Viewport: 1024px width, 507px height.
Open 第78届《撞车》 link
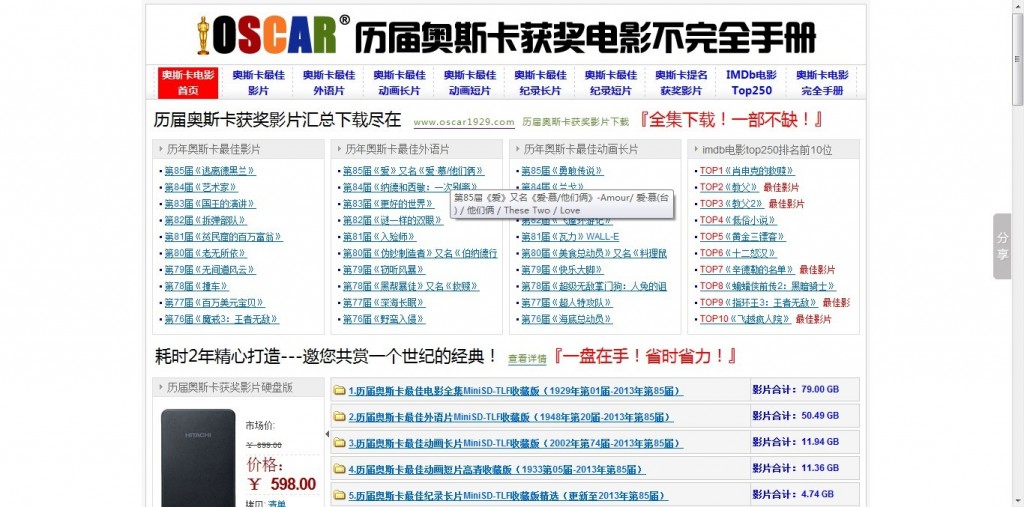click(x=196, y=286)
